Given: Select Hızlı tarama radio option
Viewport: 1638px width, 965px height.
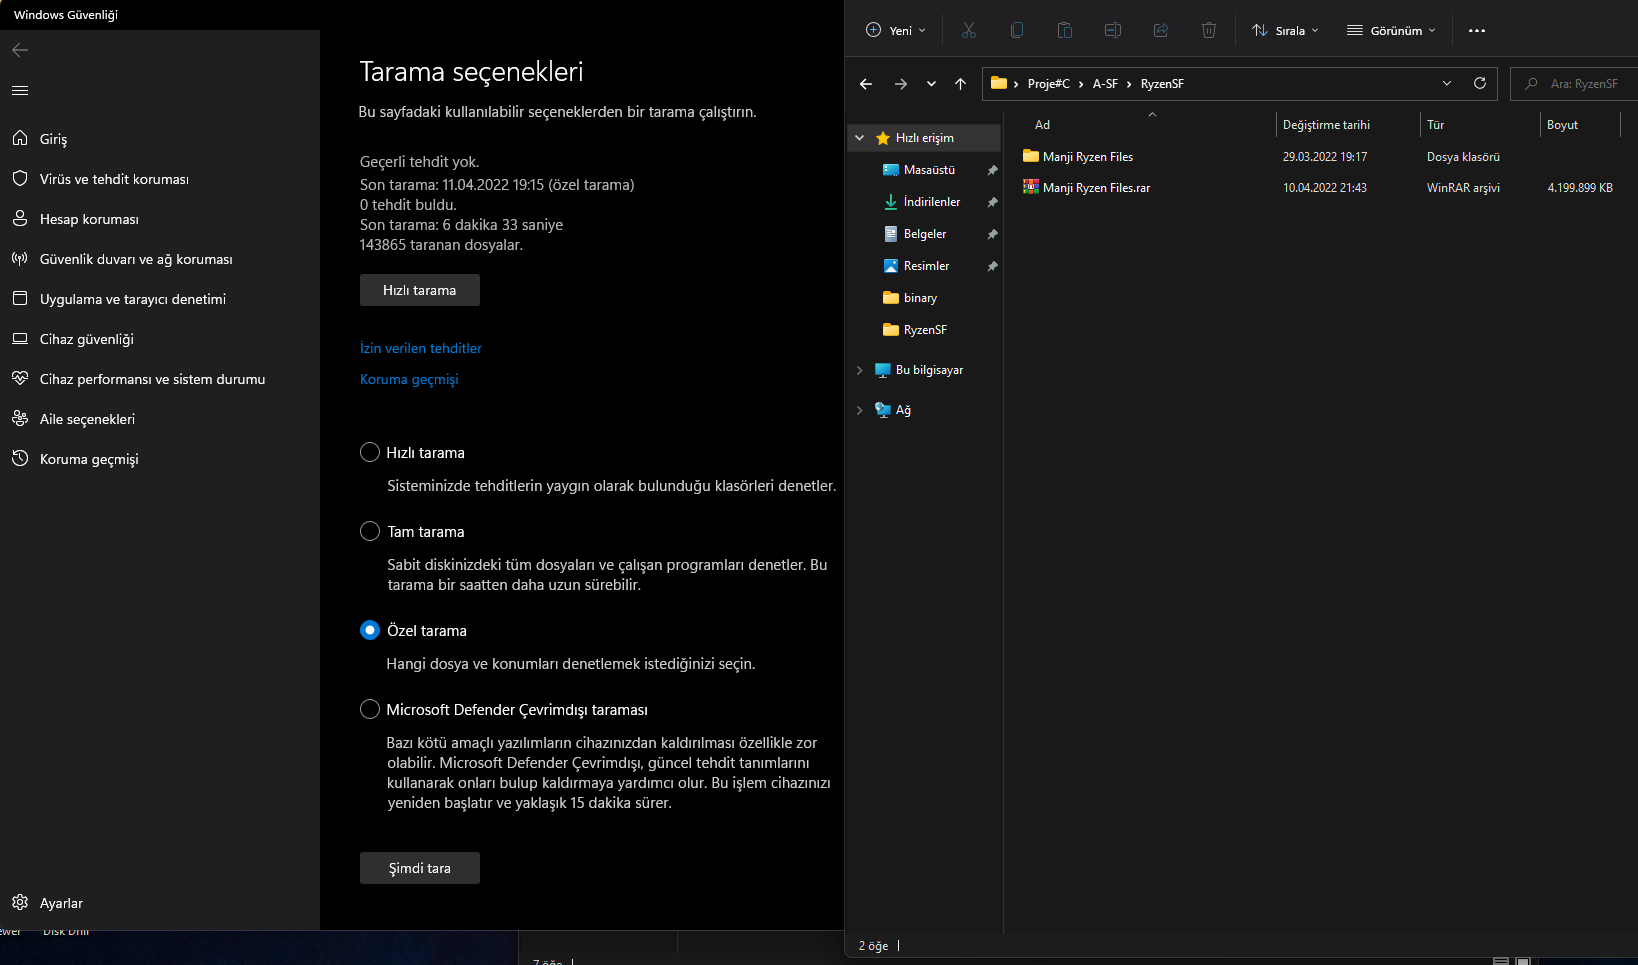Looking at the screenshot, I should click(x=370, y=452).
